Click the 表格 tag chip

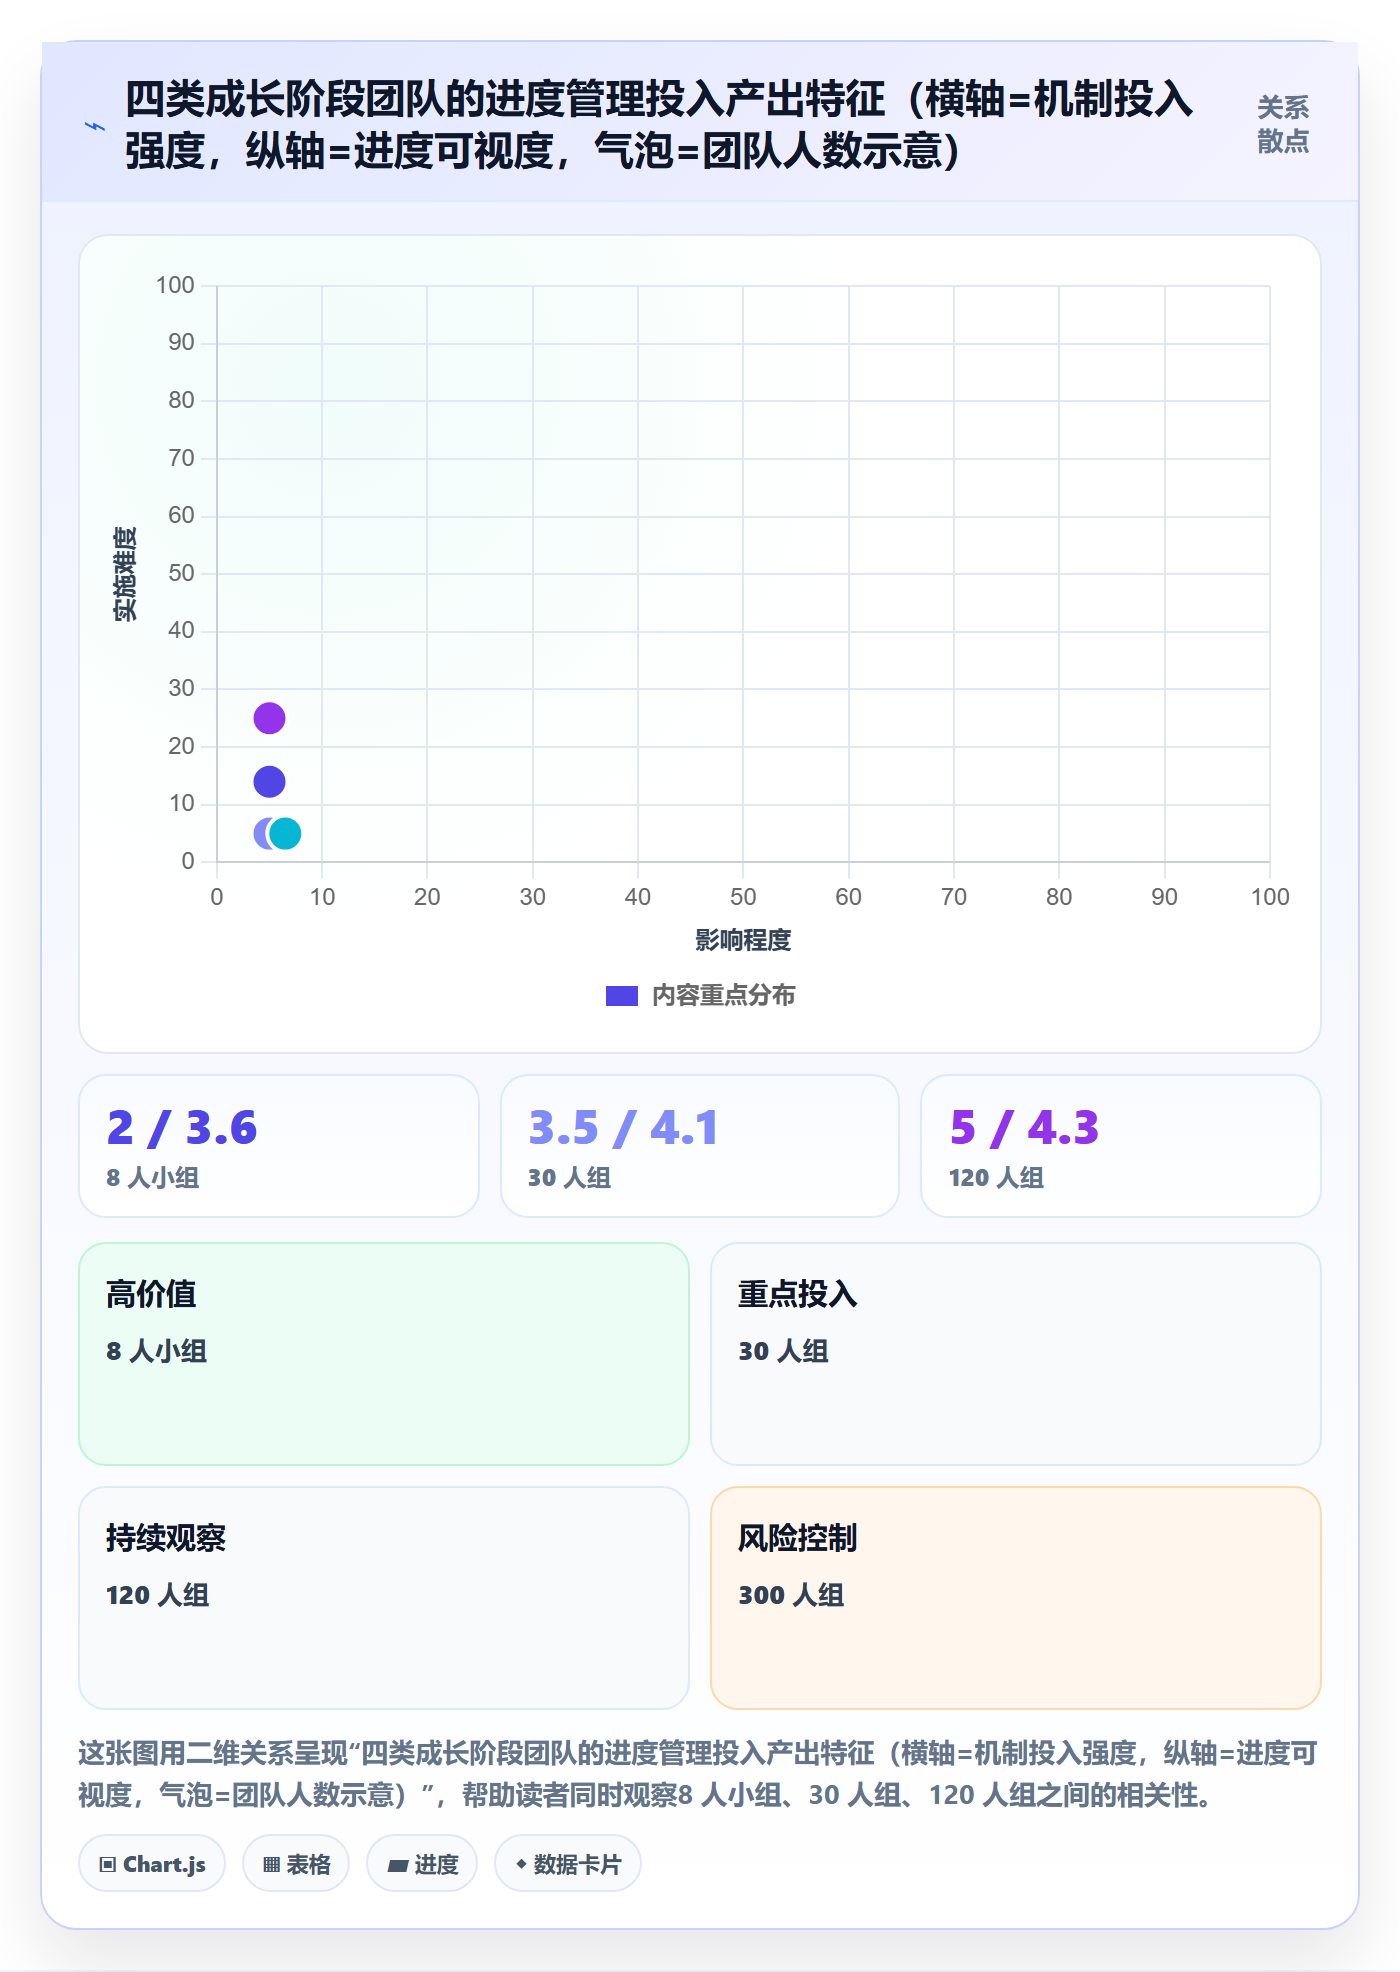pos(296,1864)
